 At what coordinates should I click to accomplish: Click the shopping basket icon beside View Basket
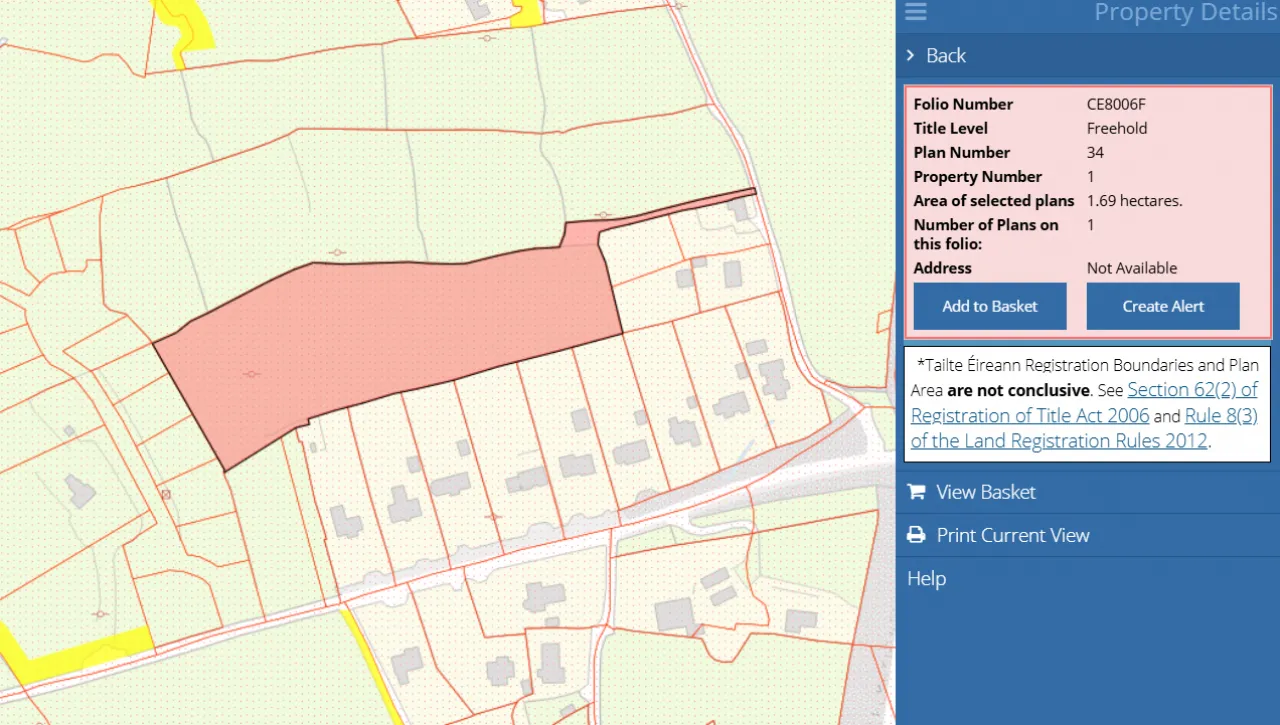(x=915, y=491)
